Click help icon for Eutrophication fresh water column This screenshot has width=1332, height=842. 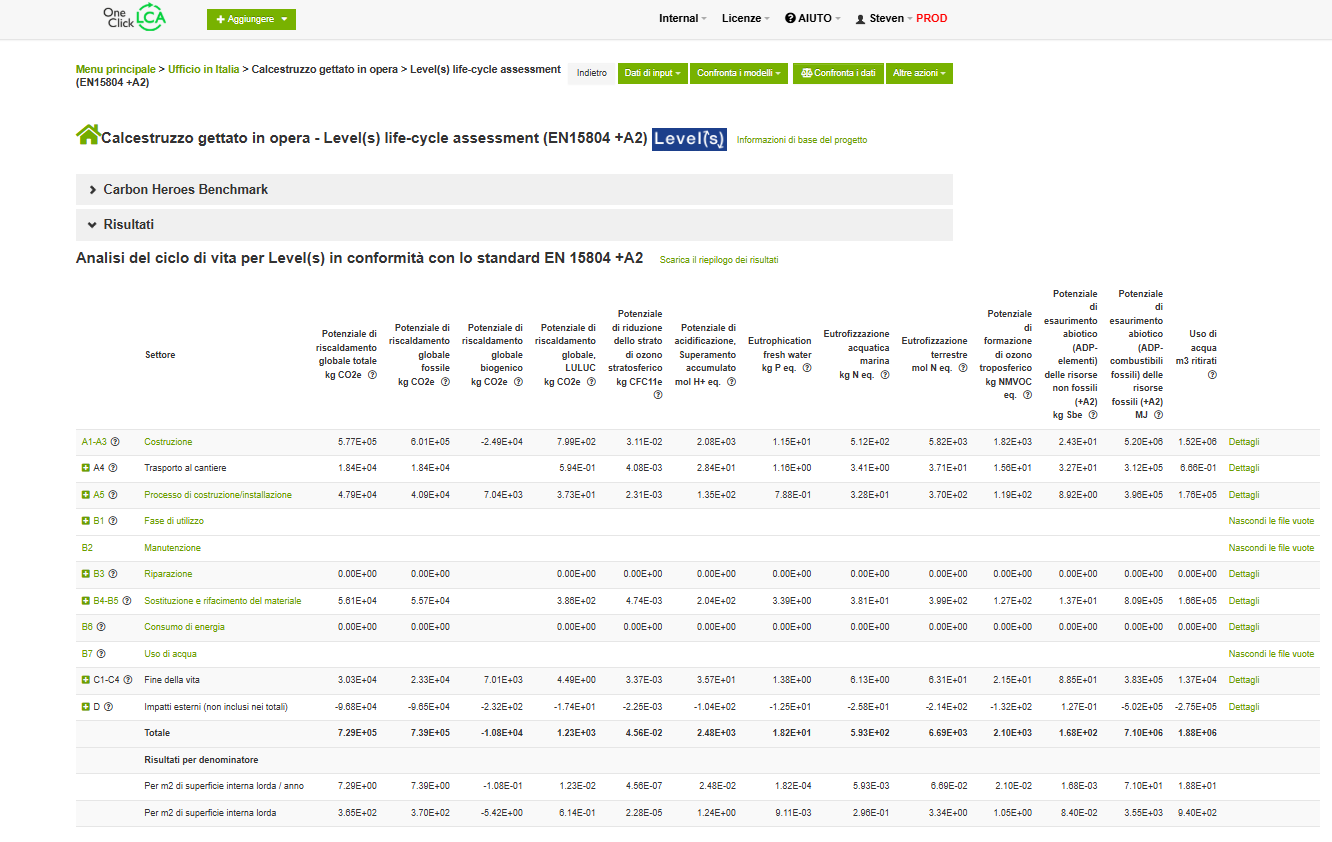coord(806,368)
